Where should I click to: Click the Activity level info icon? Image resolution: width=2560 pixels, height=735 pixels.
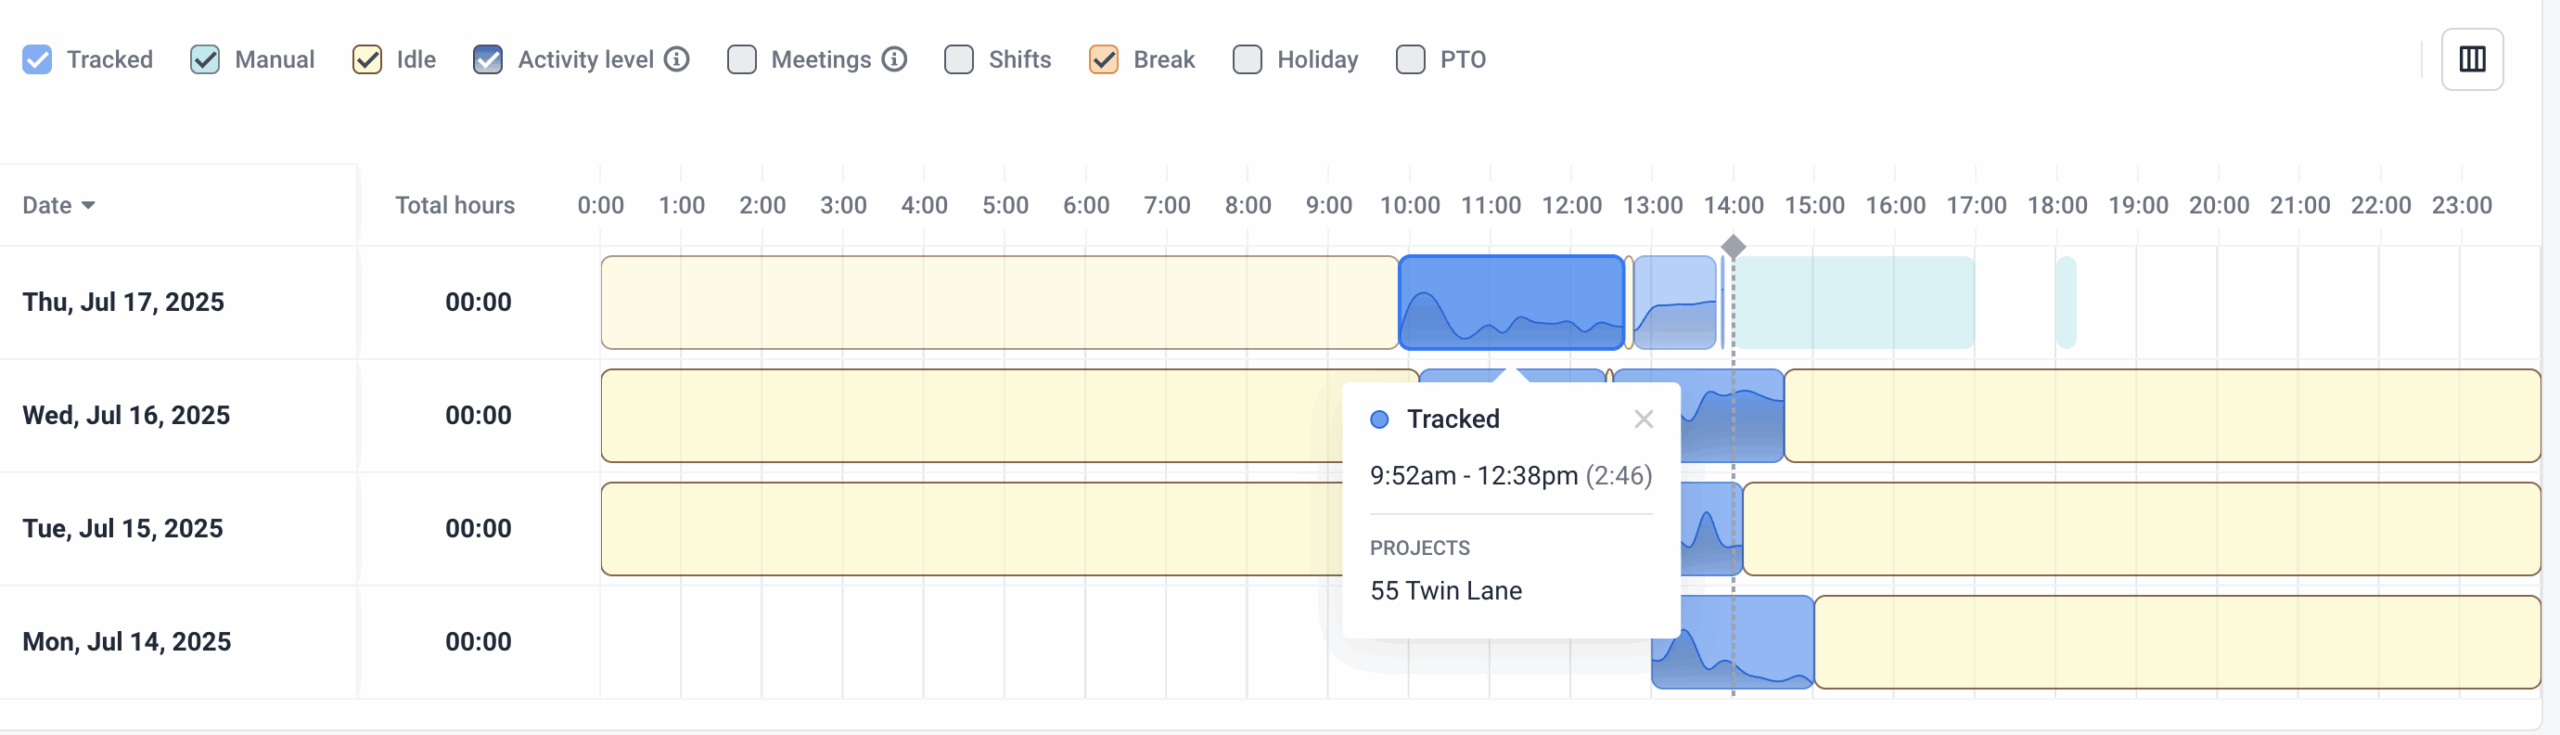click(677, 60)
